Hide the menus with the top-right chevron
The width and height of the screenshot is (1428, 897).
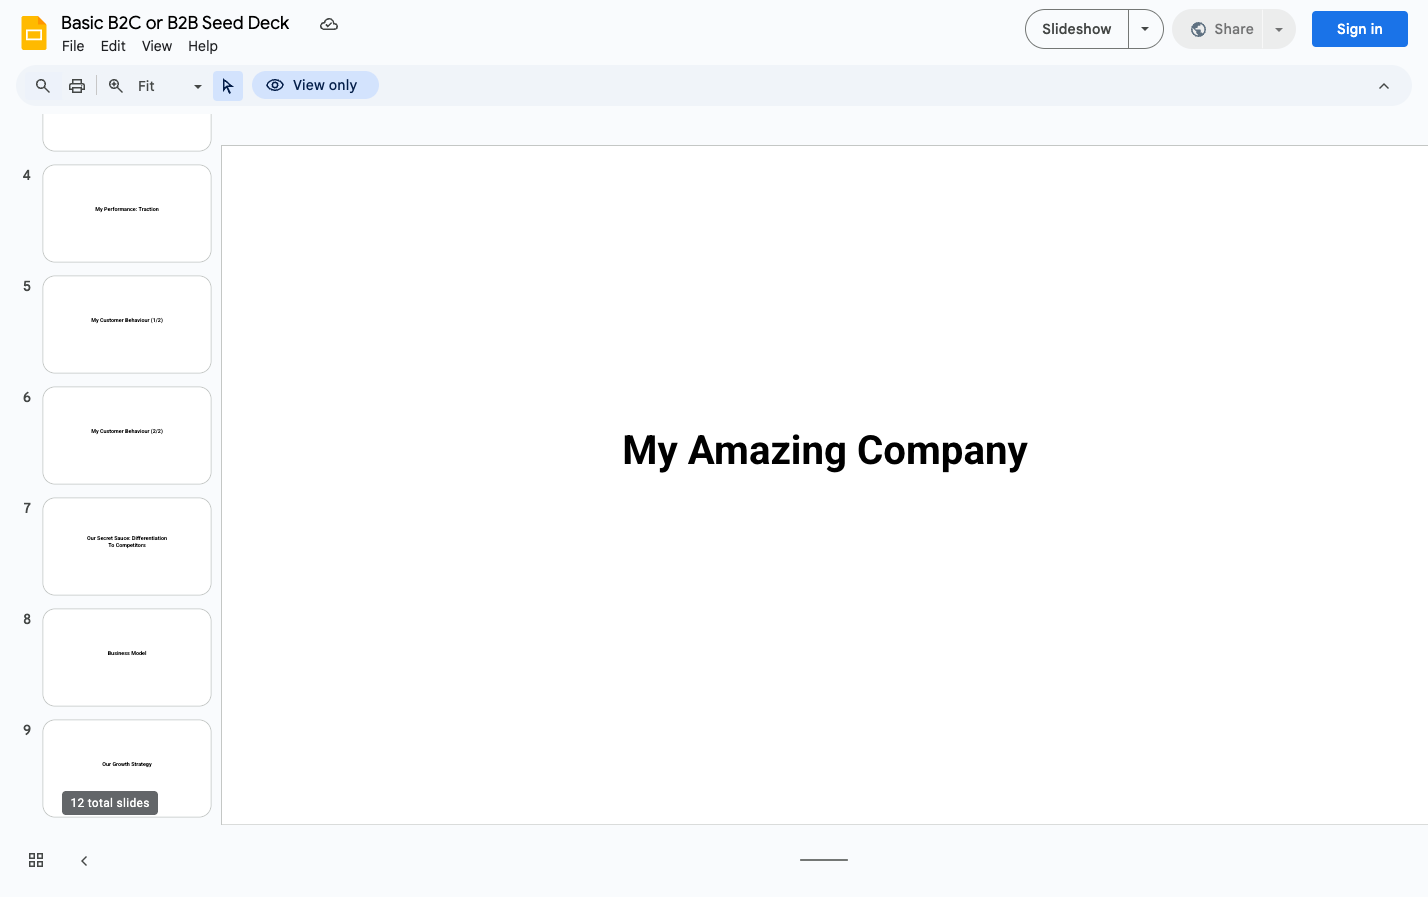[1384, 86]
